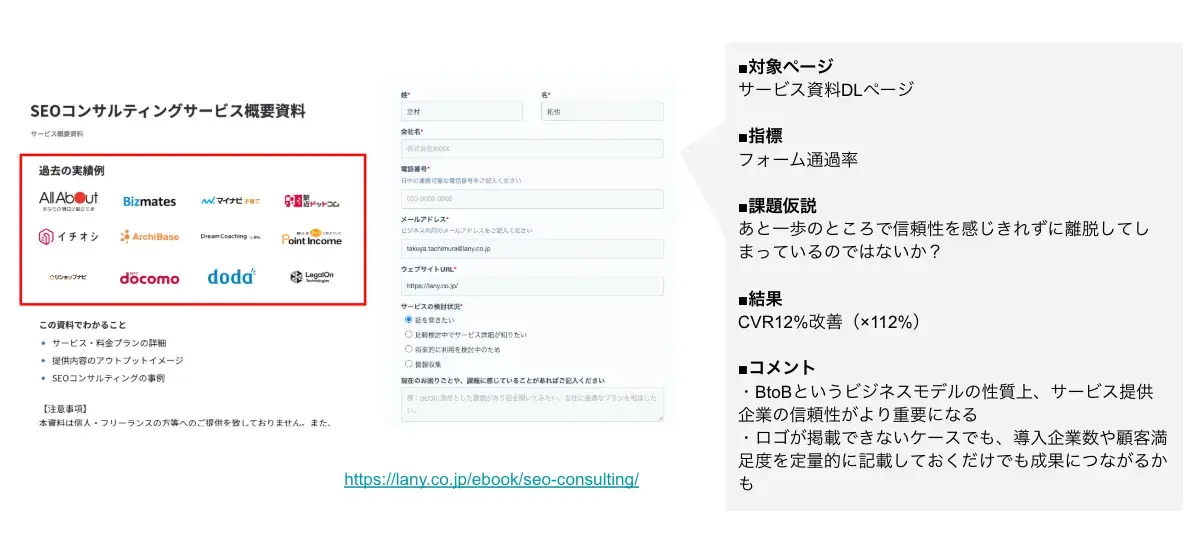Click the small サービス概要資料 subtitle
Image resolution: width=1202 pixels, height=547 pixels.
pos(56,133)
